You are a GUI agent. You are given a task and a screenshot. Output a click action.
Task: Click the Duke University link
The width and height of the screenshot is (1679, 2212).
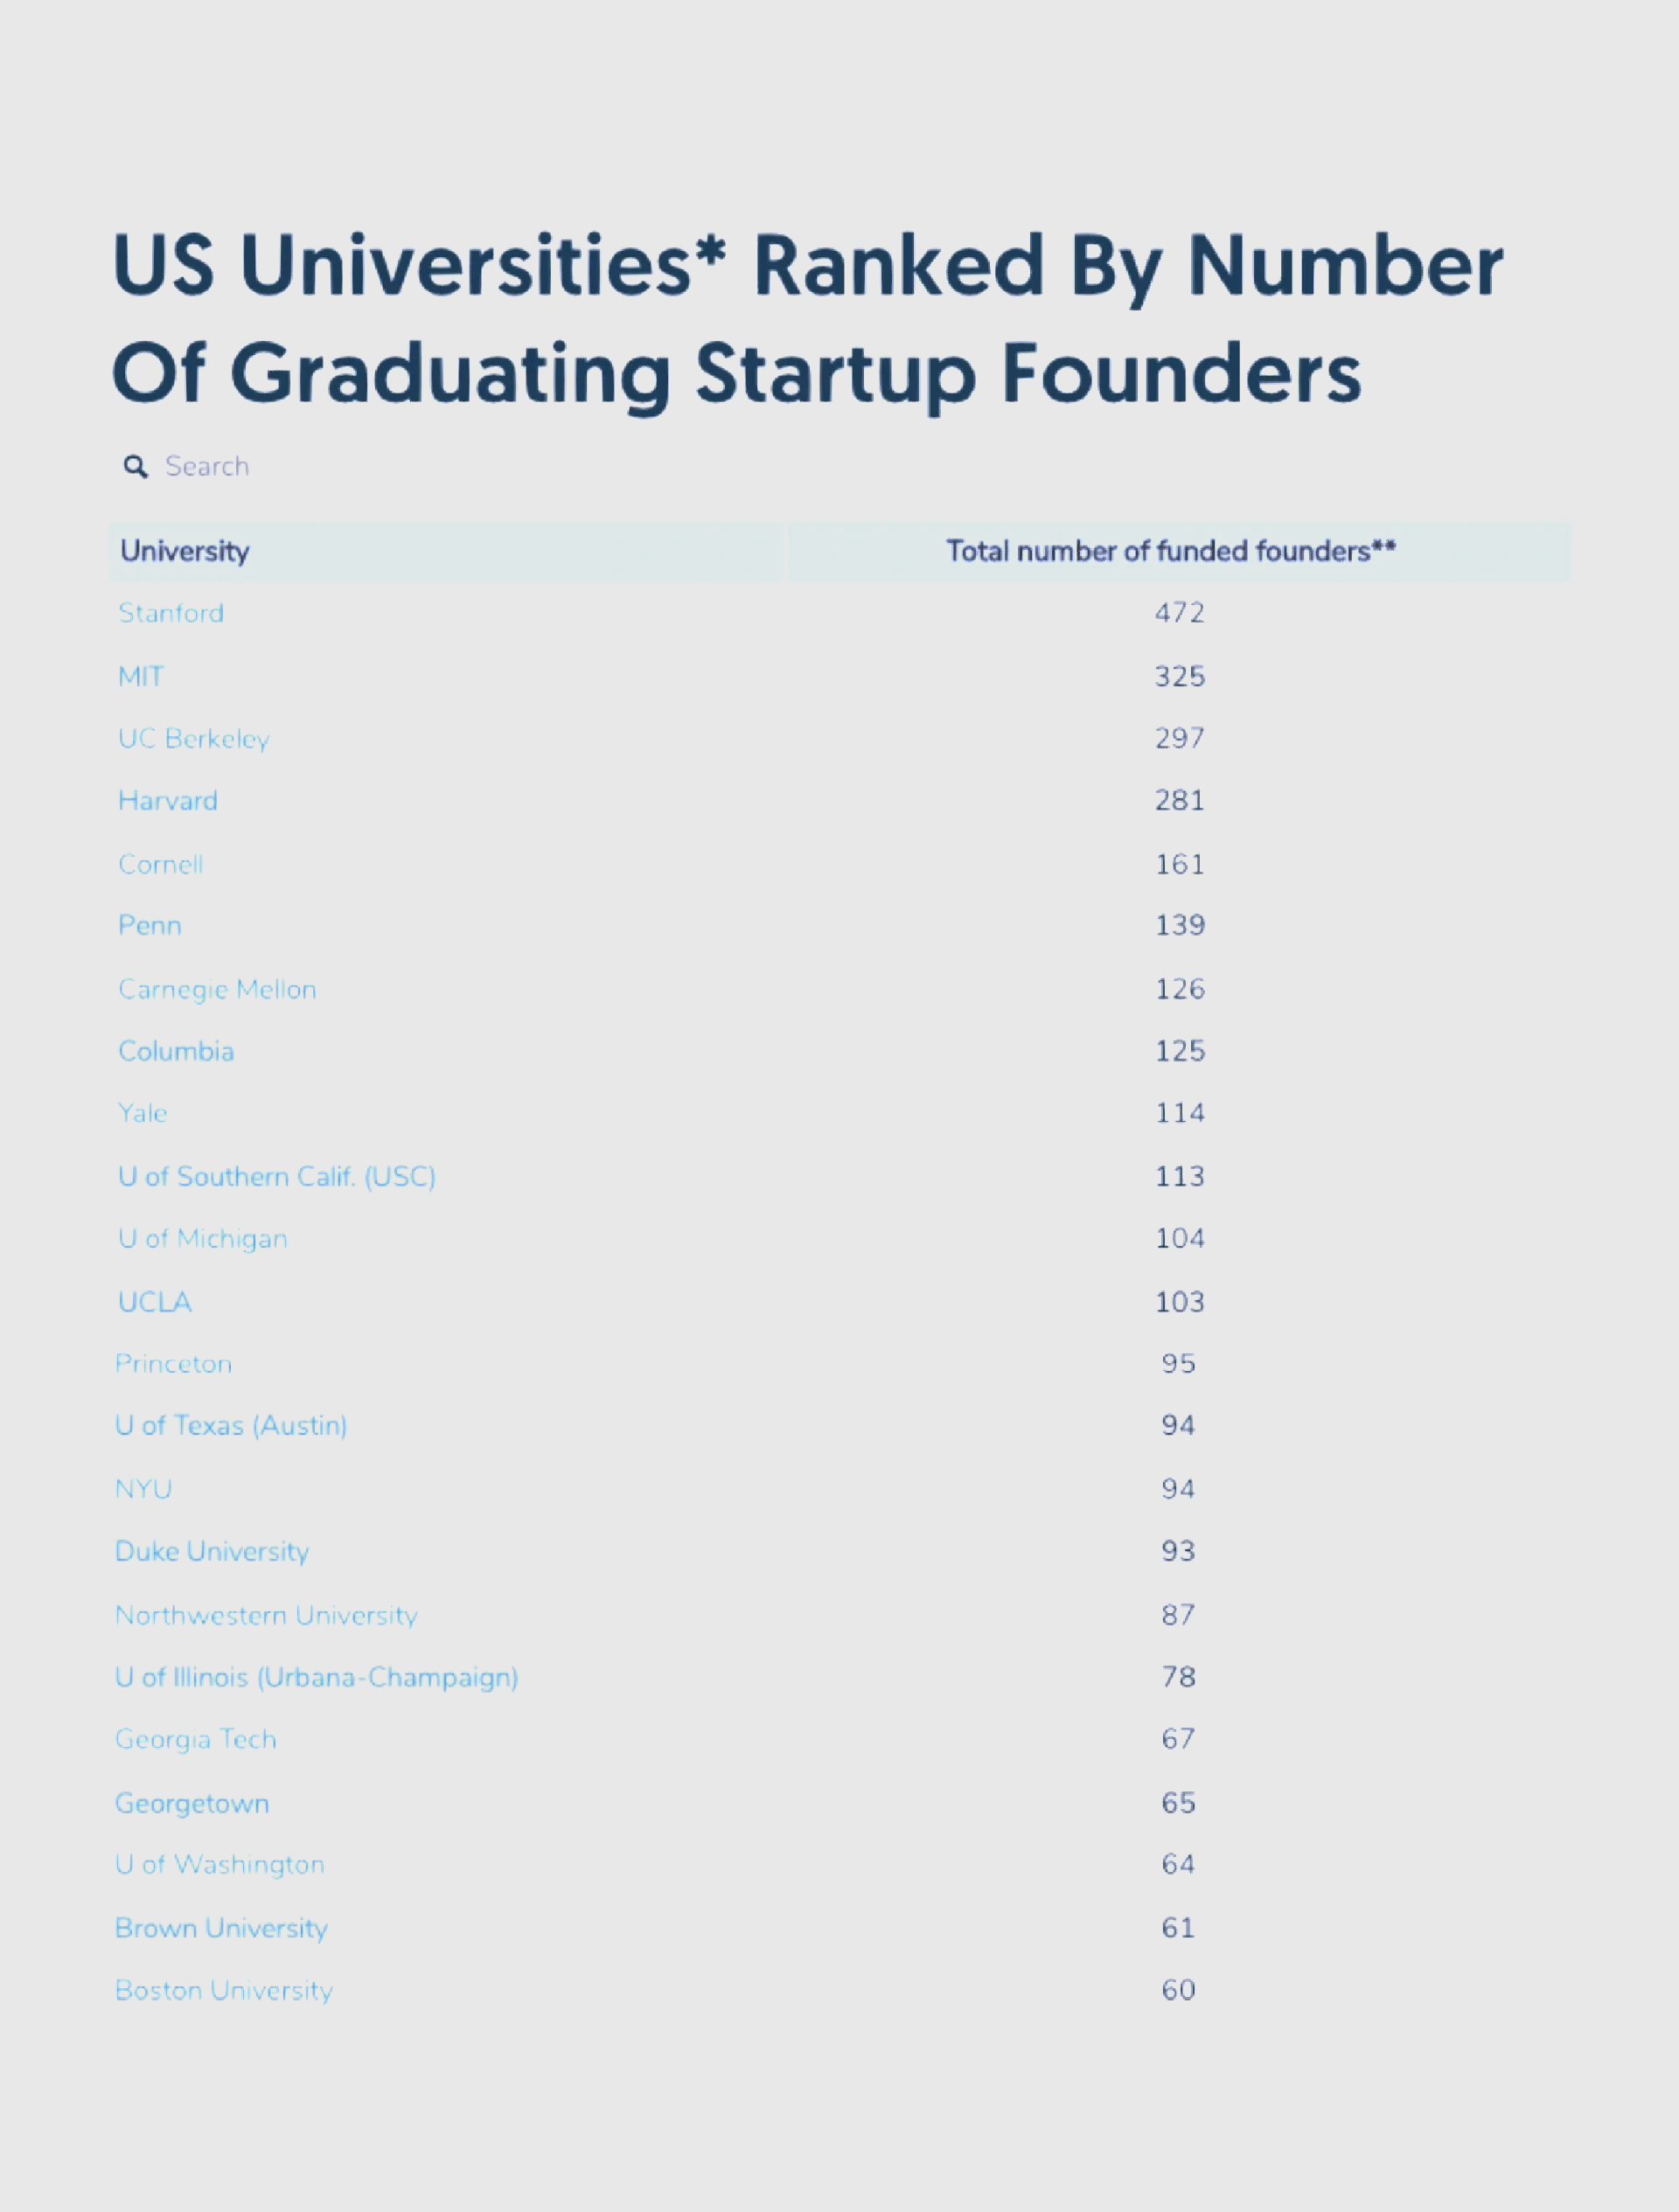(x=212, y=1551)
